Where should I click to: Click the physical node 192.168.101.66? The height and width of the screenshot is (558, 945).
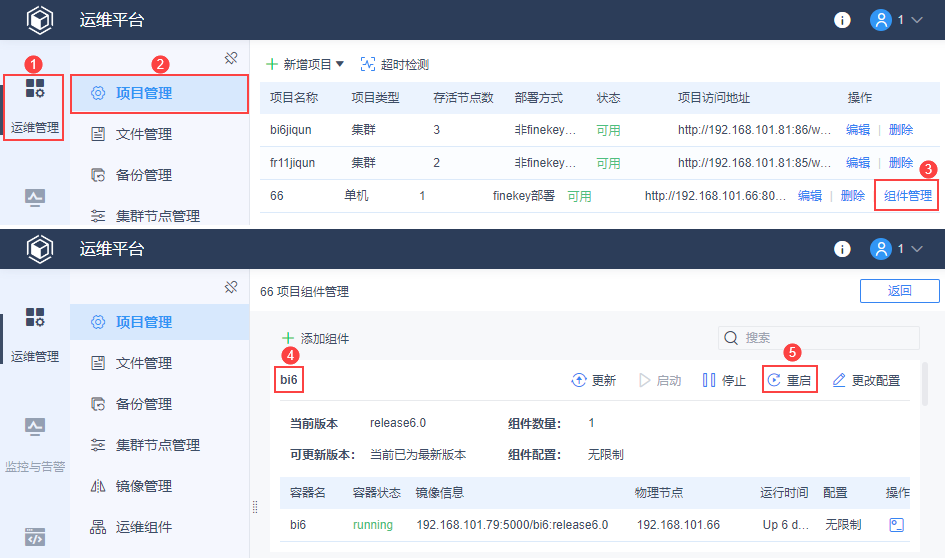[x=678, y=525]
